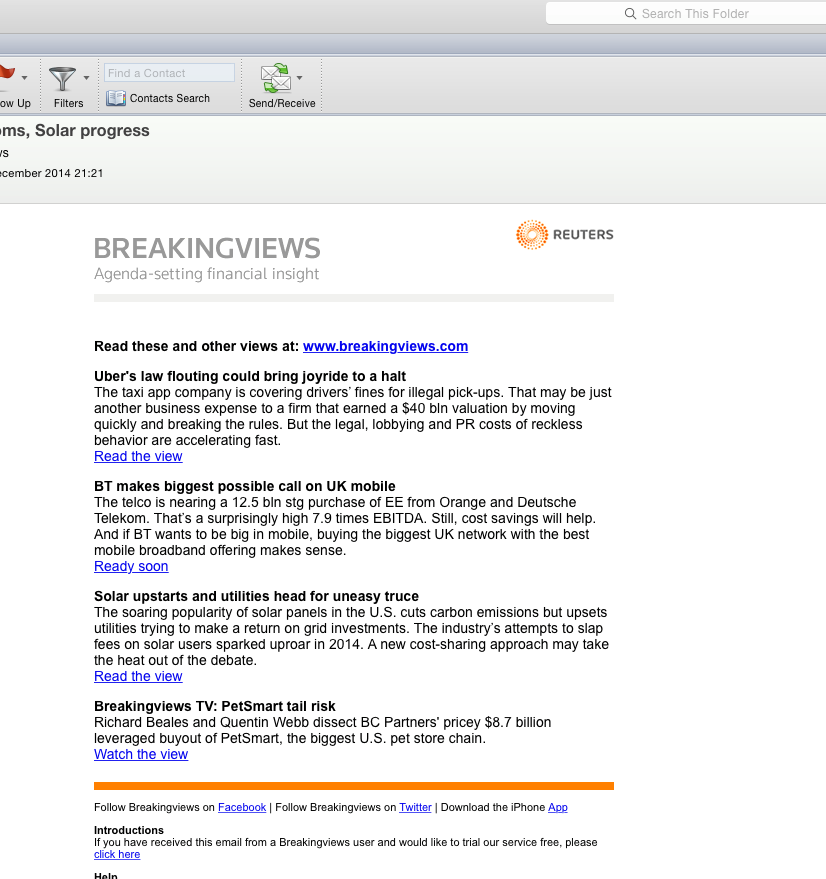The height and width of the screenshot is (879, 826).
Task: Select headline Uber's law flouting could bring joyride
Action: tap(250, 376)
